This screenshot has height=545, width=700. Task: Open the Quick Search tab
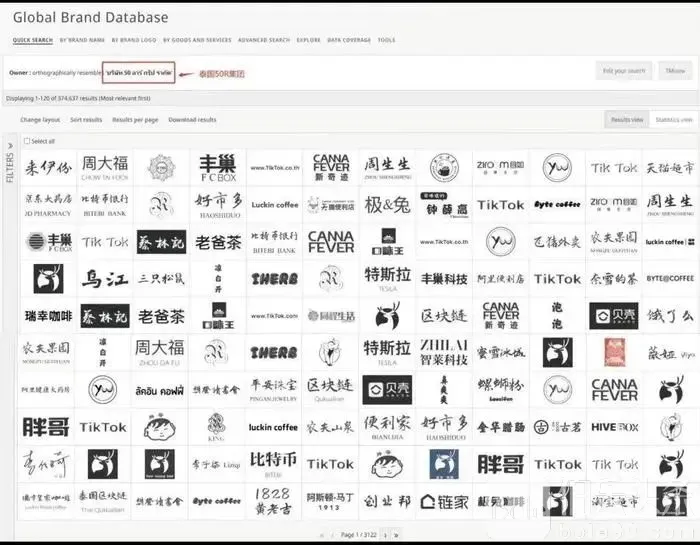(x=33, y=40)
